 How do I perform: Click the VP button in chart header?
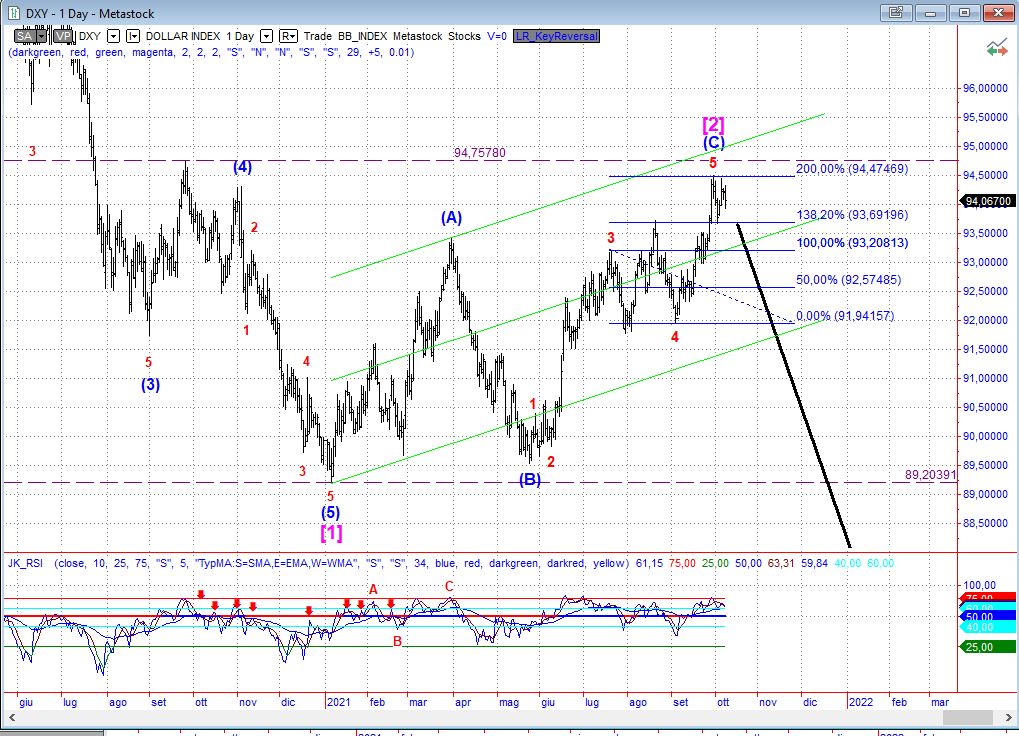63,36
